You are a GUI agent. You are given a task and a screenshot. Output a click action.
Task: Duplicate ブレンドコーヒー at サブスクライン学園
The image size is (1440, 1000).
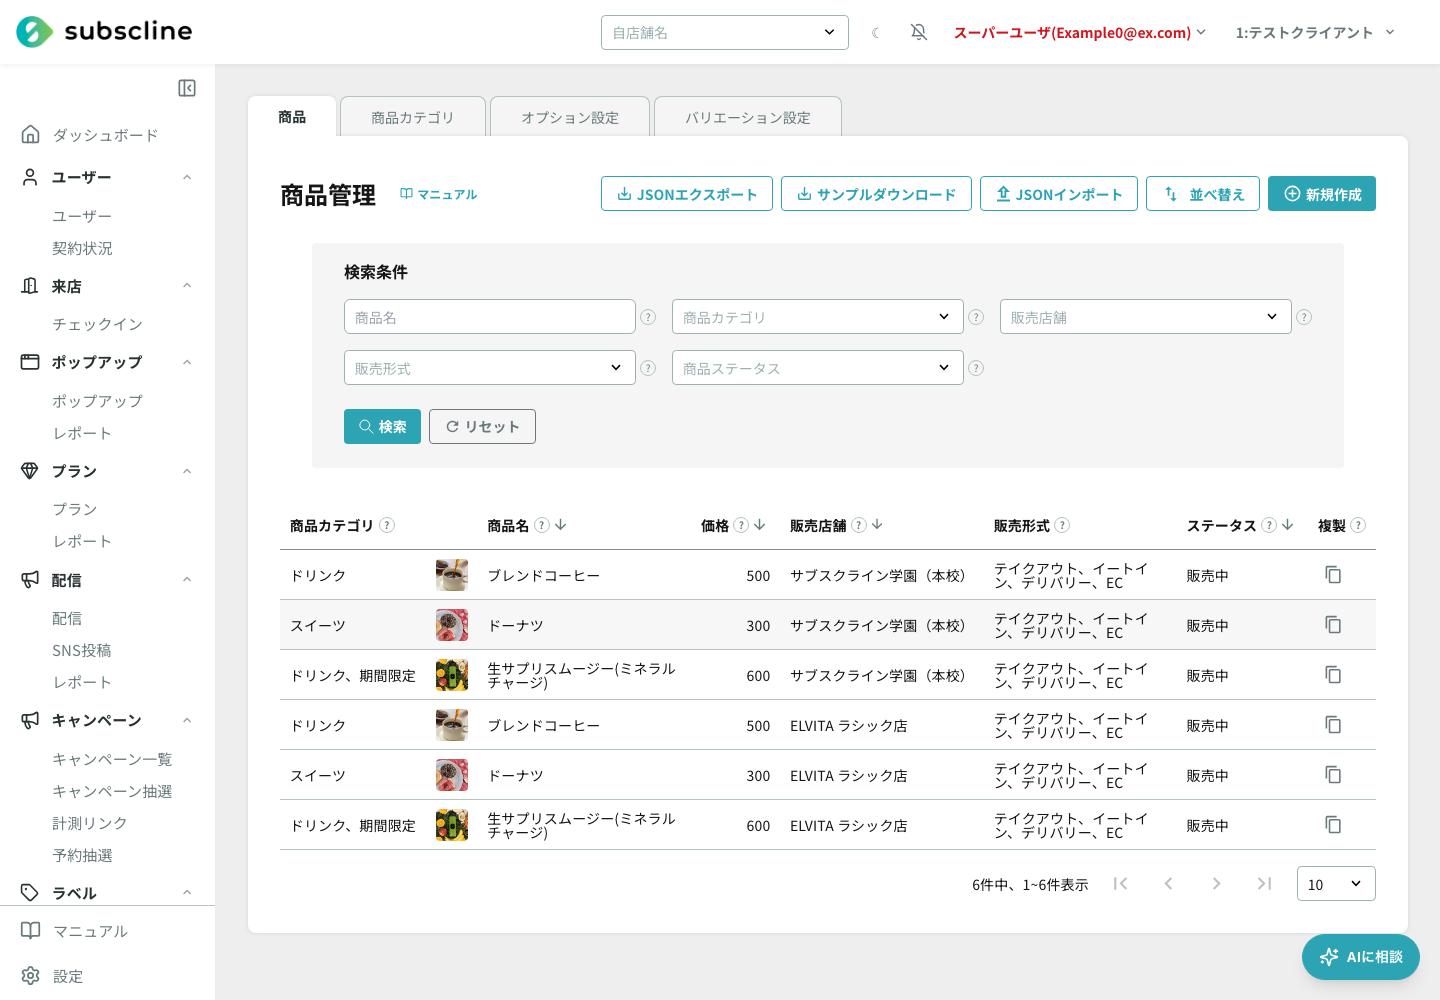[1333, 575]
